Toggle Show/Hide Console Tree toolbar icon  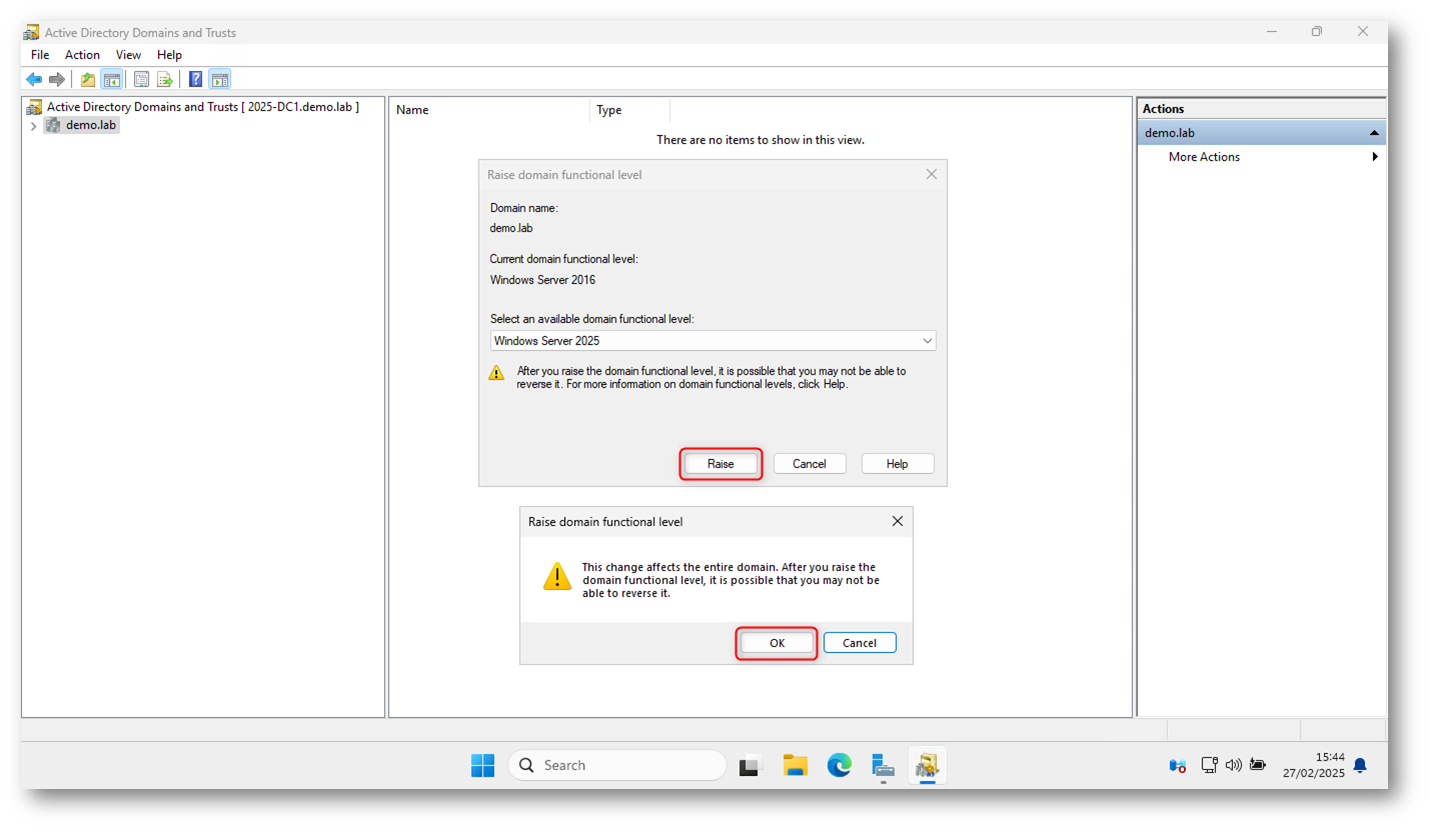[x=112, y=79]
